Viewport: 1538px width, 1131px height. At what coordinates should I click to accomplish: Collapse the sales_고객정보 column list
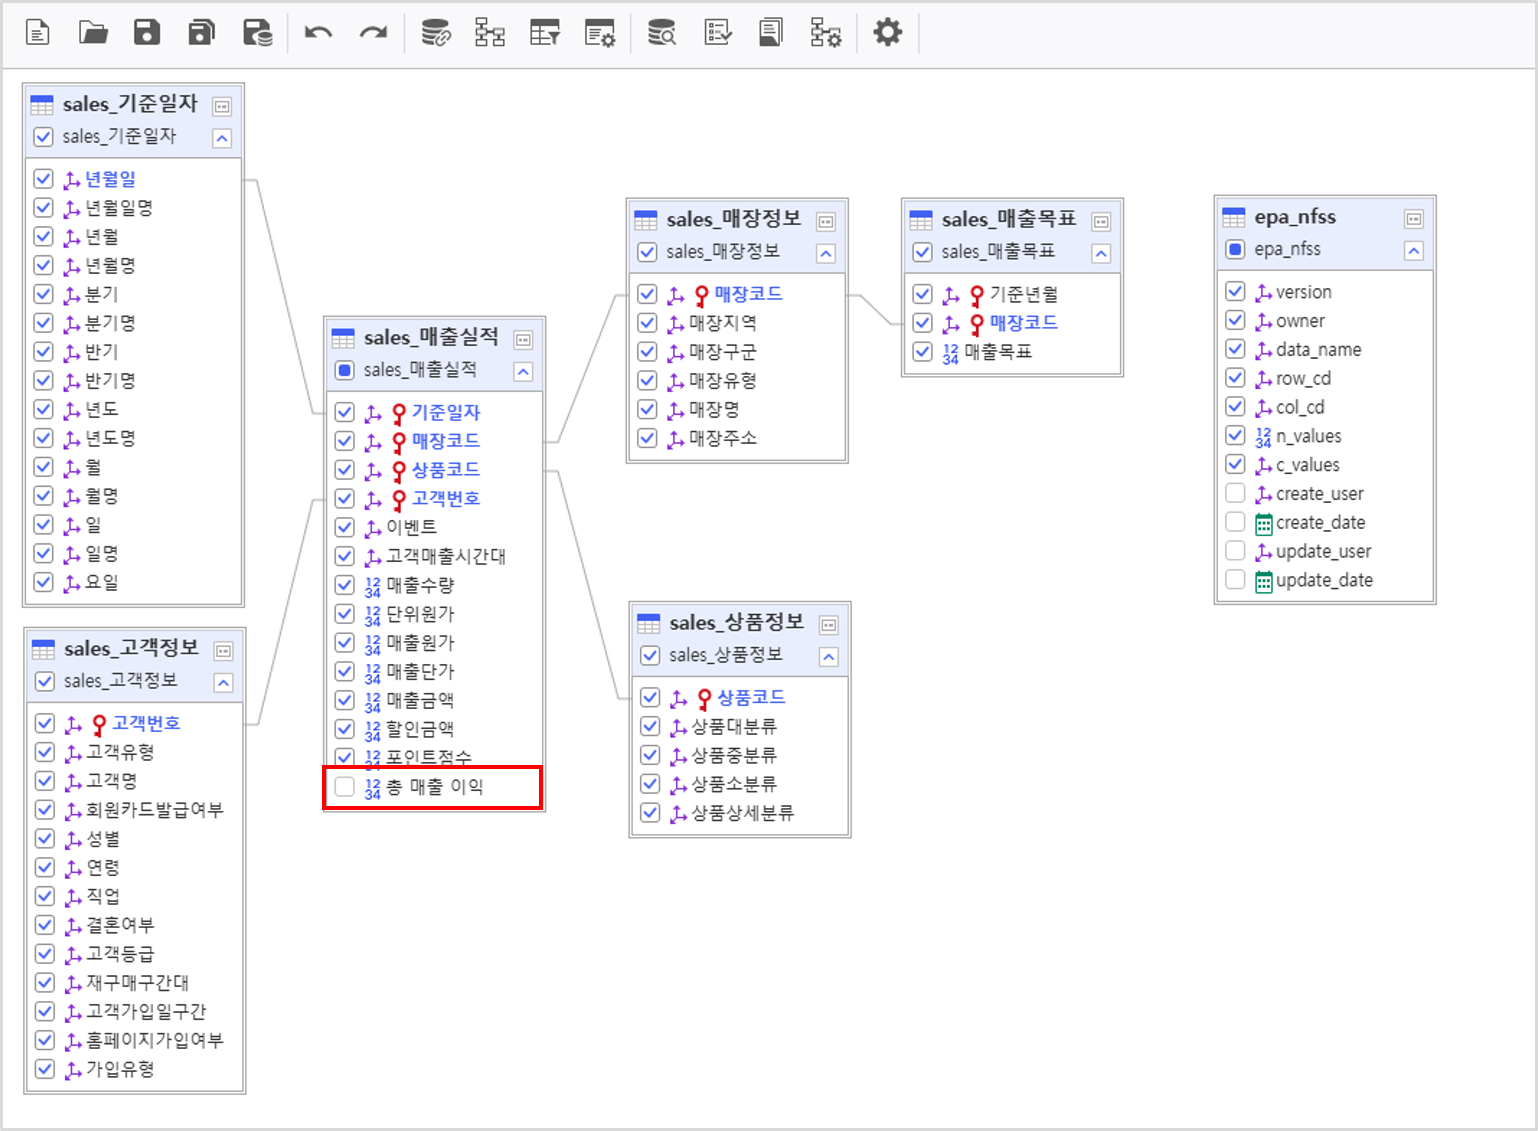[x=224, y=683]
